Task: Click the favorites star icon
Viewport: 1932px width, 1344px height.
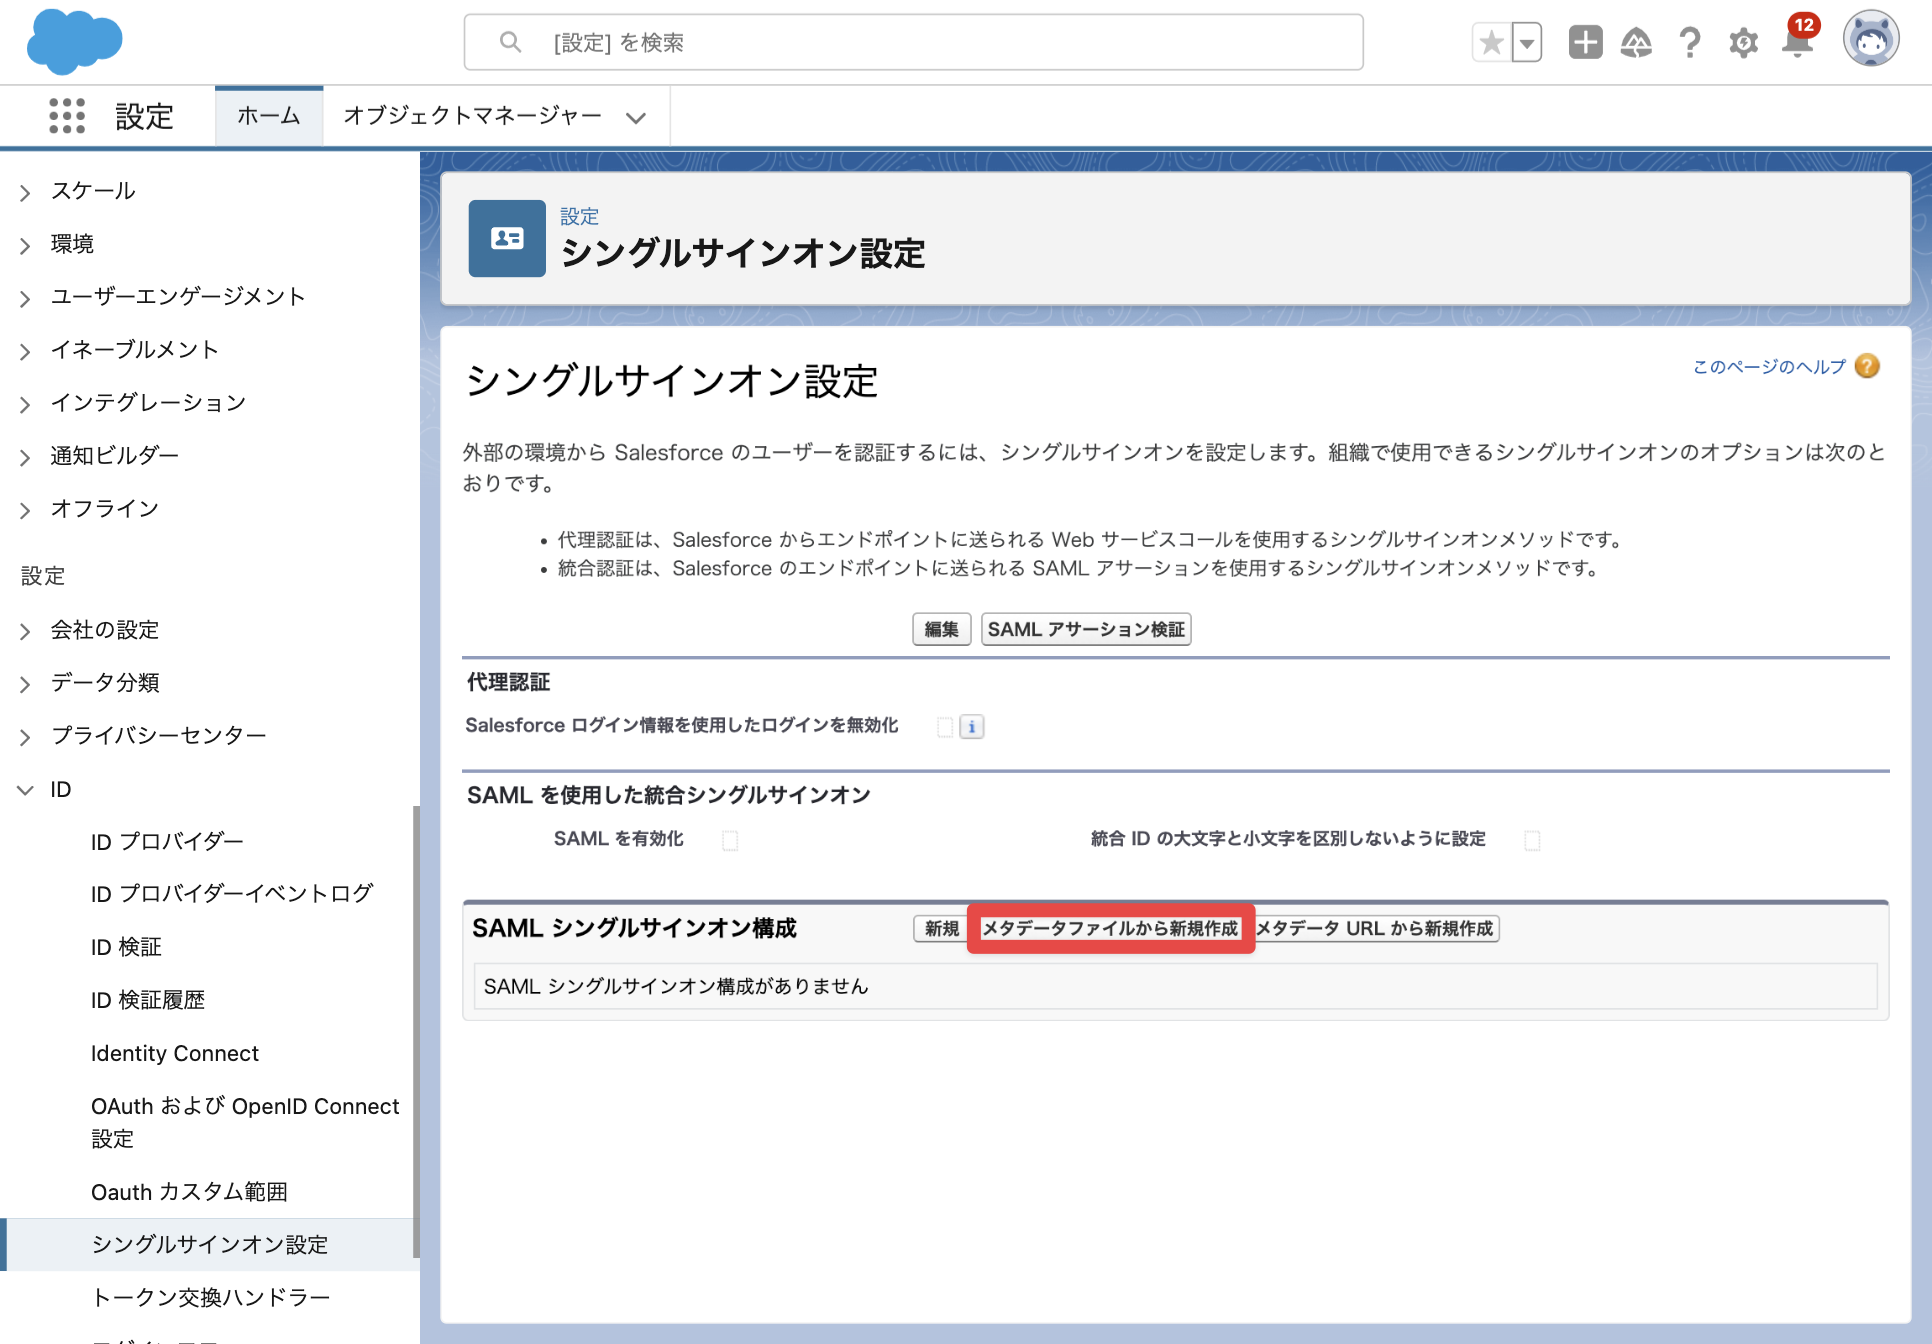Action: coord(1491,43)
